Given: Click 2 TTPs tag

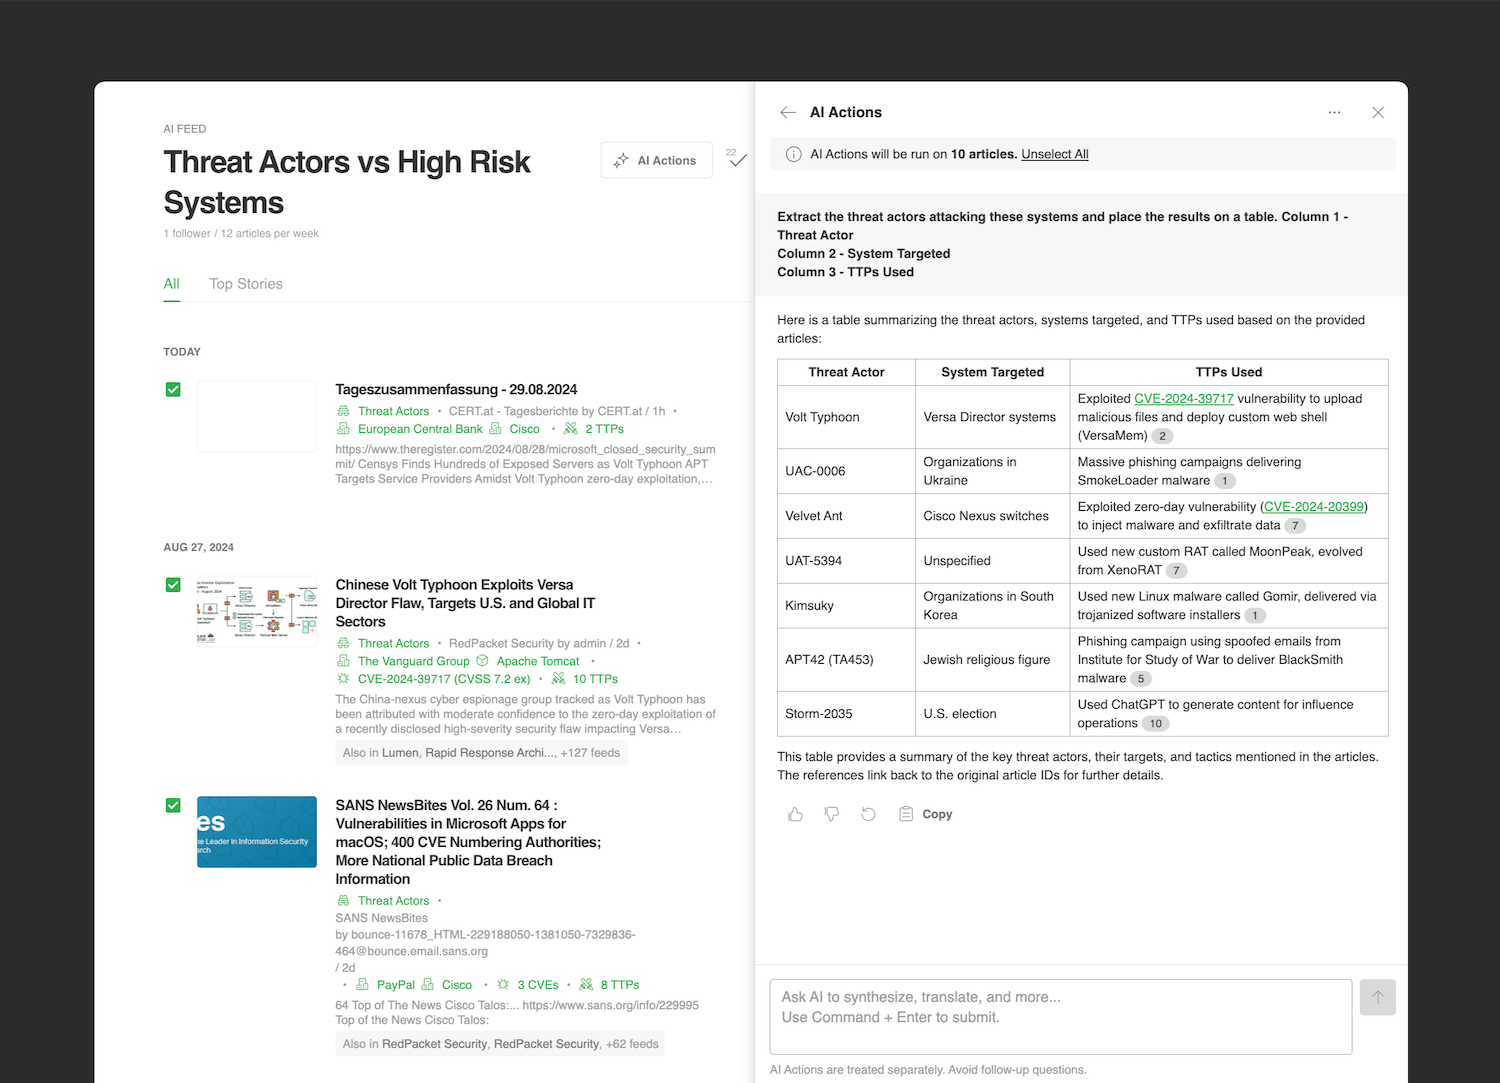Looking at the screenshot, I should [x=604, y=429].
